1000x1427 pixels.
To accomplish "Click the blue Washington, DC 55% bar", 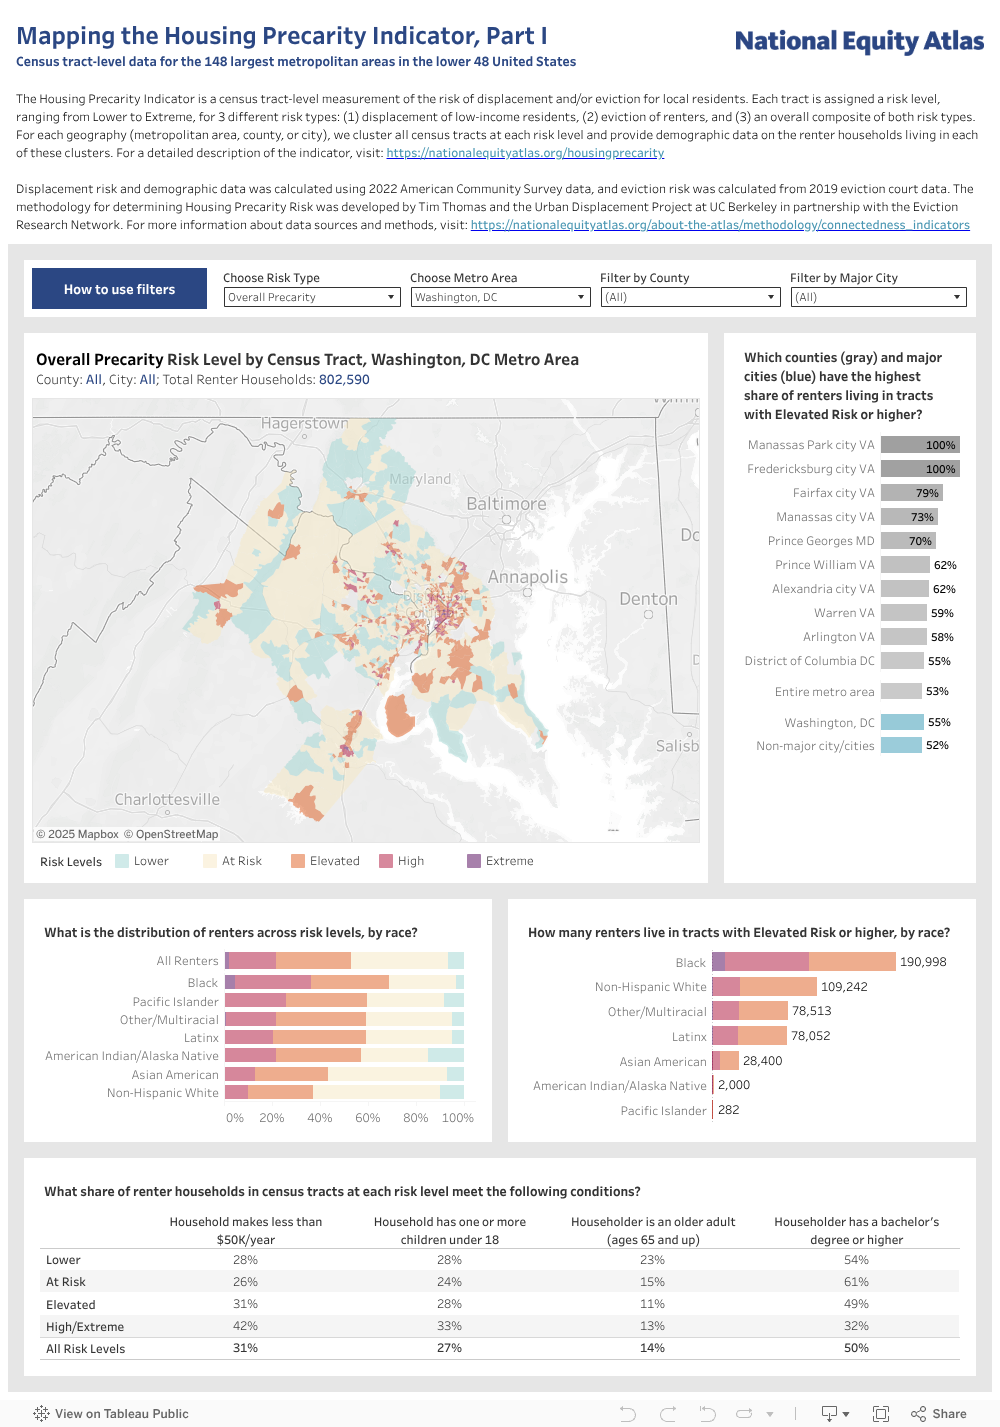I will pyautogui.click(x=902, y=722).
